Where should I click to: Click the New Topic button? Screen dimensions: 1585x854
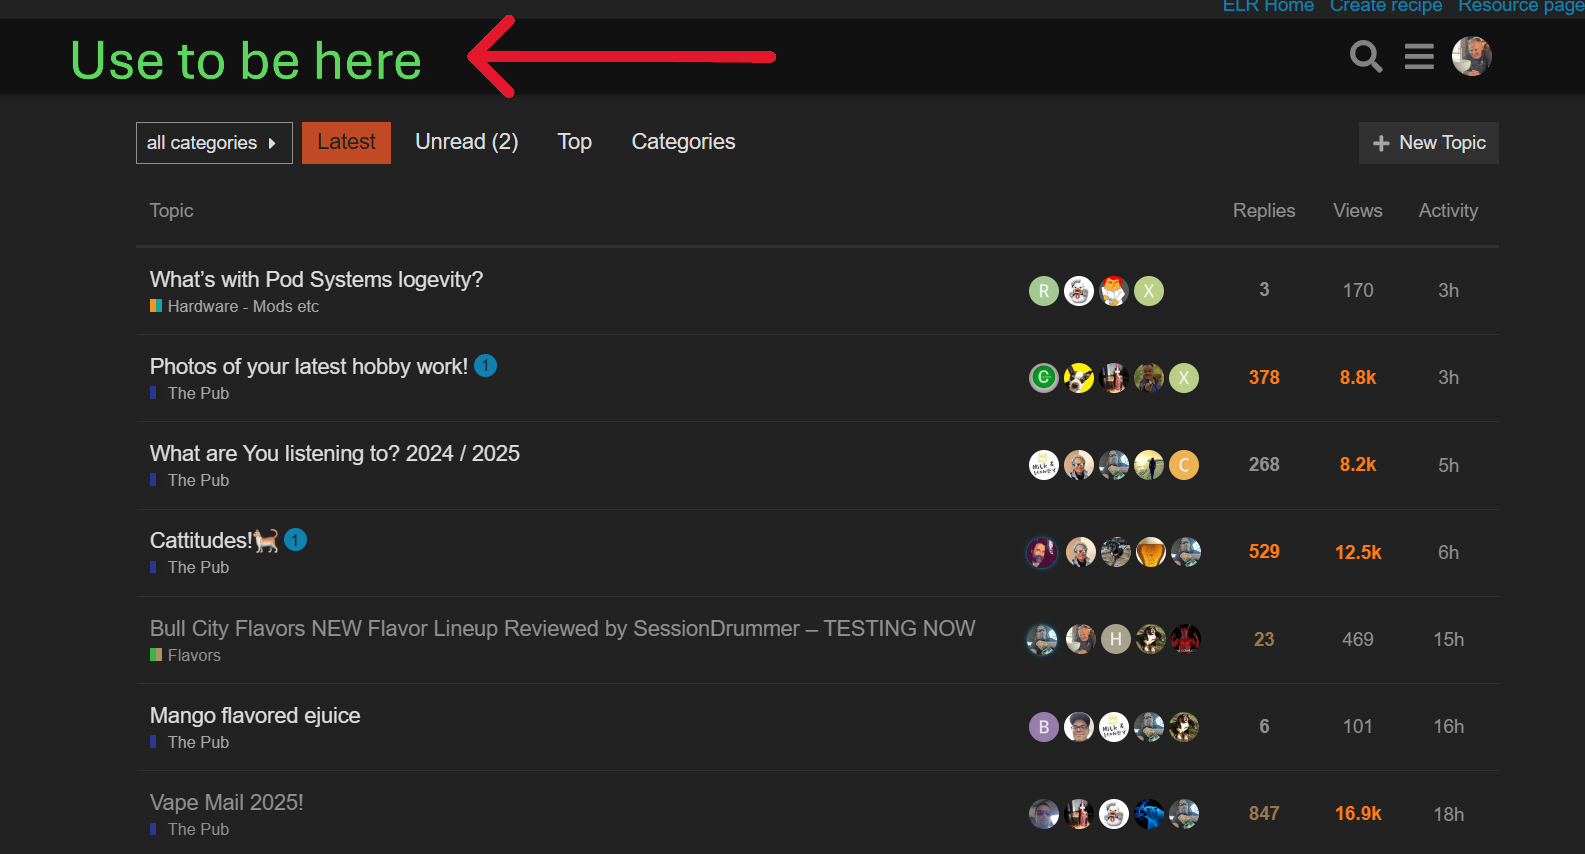(1428, 143)
